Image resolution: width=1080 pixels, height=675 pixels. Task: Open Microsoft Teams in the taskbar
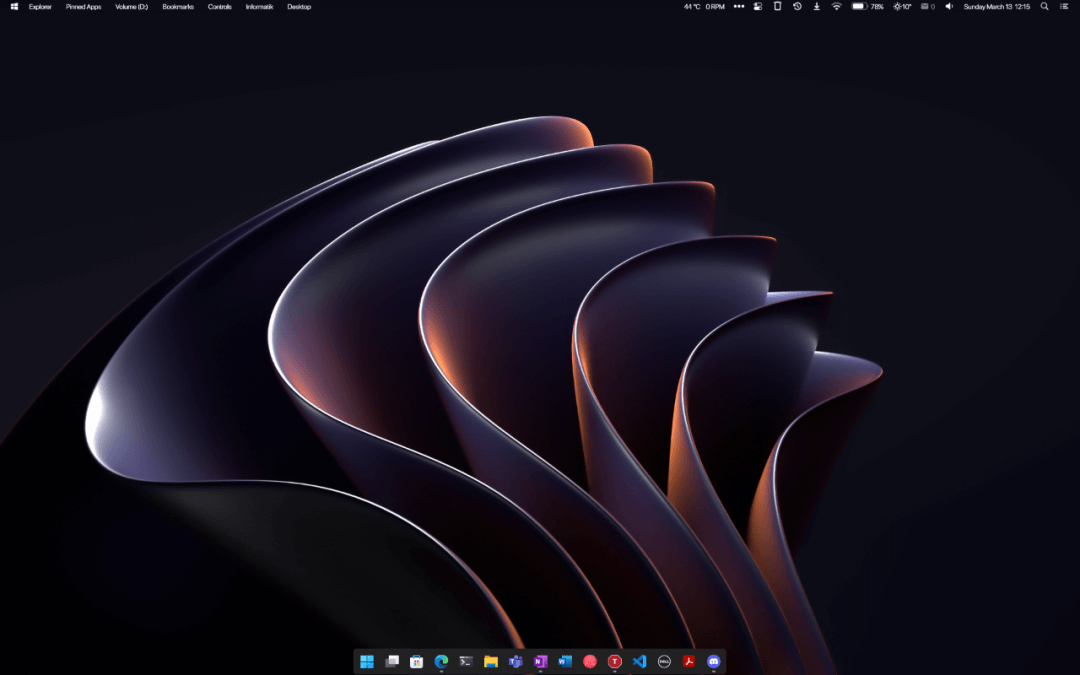point(516,661)
